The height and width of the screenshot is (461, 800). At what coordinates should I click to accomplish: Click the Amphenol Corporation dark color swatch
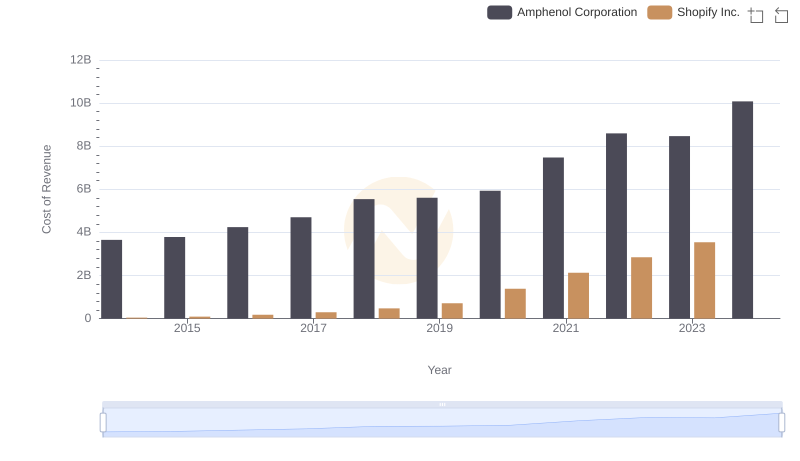pos(499,12)
